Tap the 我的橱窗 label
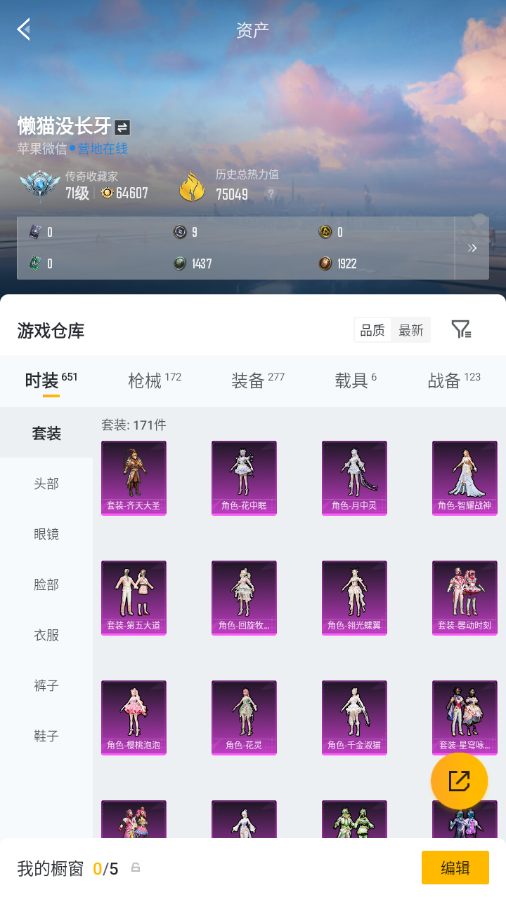506x897 pixels. (50, 868)
